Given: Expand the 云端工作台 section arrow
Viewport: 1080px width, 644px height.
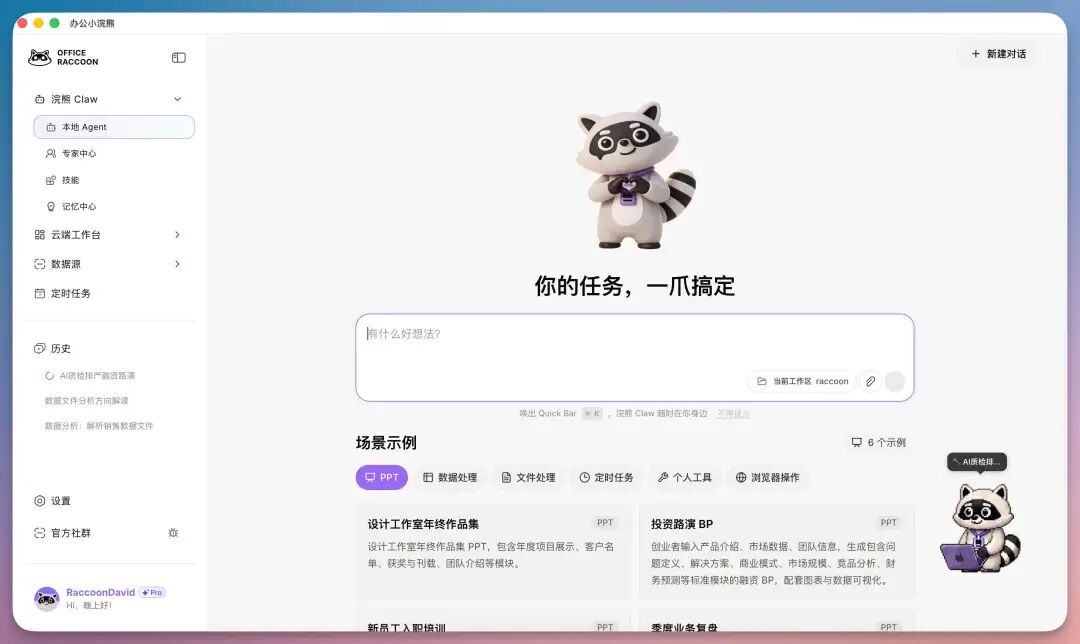Looking at the screenshot, I should click(177, 235).
